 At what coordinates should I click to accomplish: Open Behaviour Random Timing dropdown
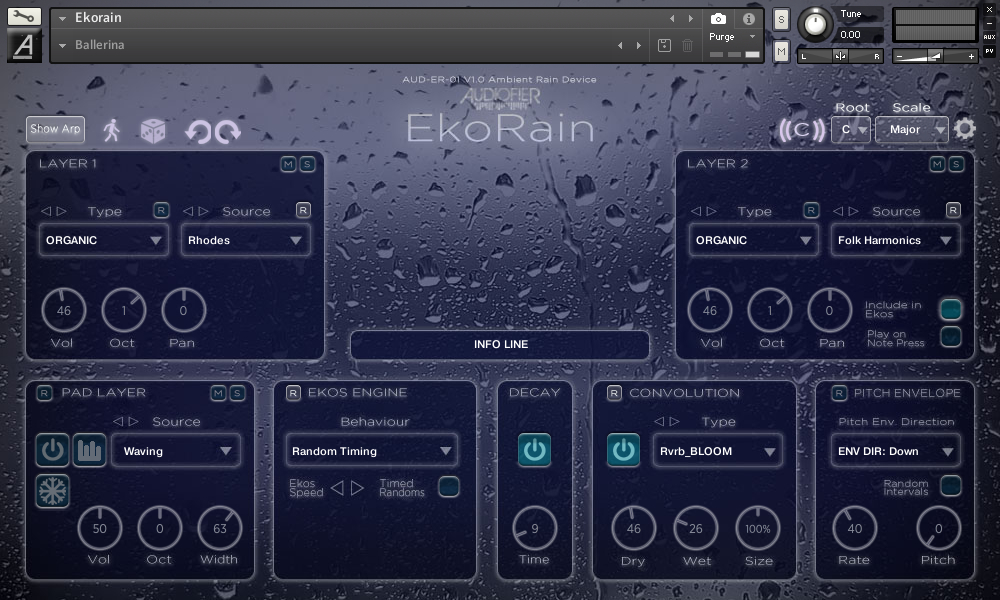click(x=371, y=451)
